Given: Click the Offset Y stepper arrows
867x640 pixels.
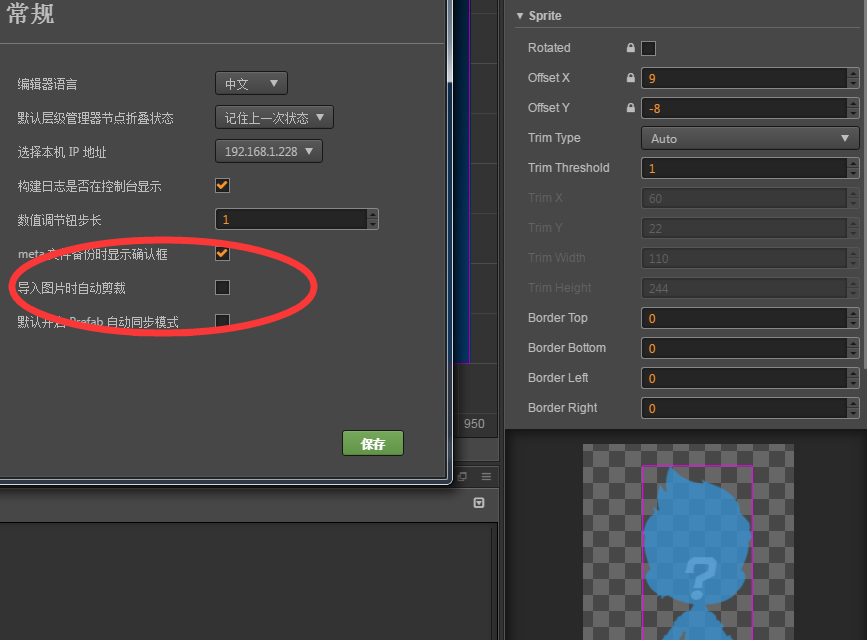Looking at the screenshot, I should tap(853, 108).
